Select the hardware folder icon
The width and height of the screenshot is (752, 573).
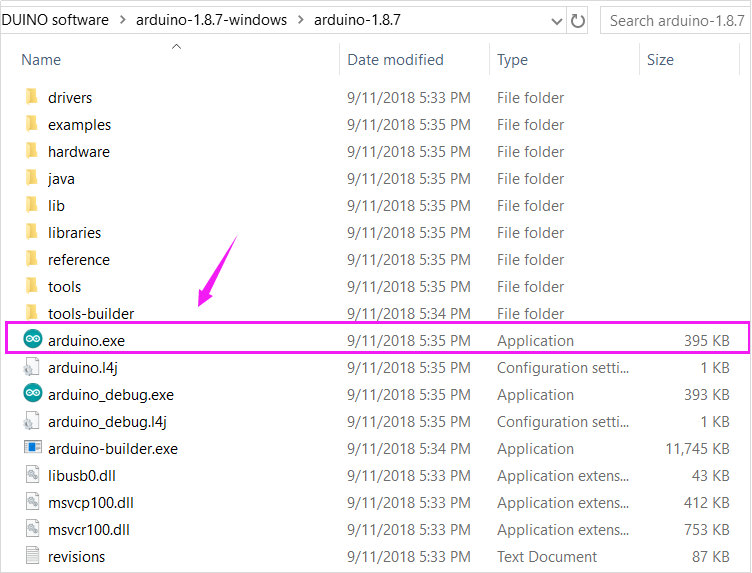point(32,151)
